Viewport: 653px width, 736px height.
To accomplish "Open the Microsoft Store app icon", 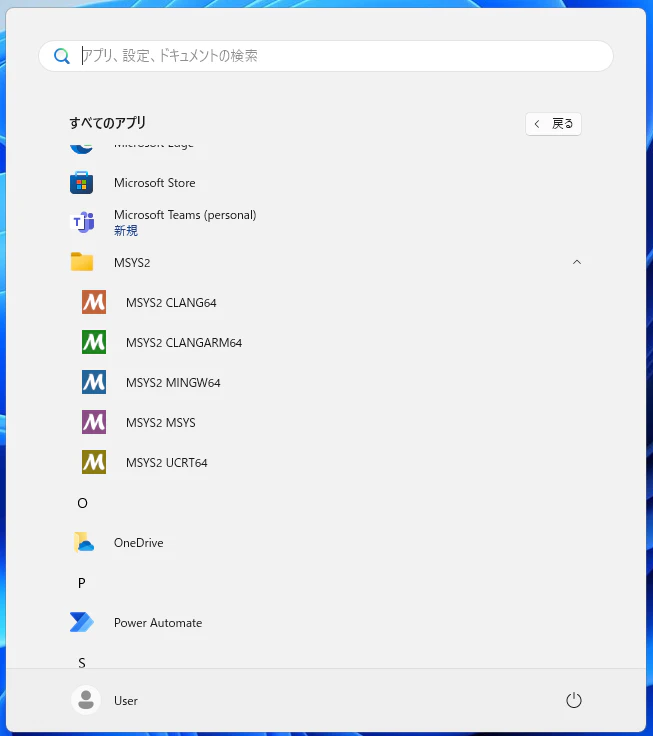I will click(81, 183).
